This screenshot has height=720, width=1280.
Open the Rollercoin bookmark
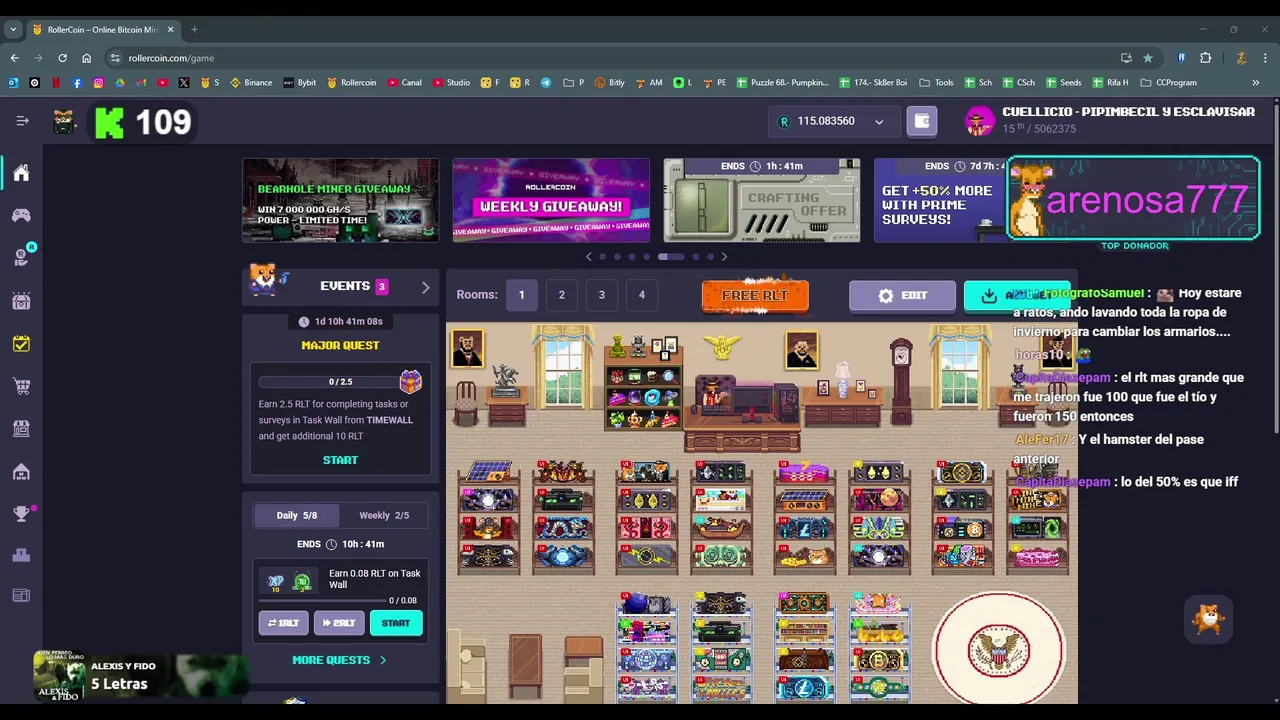click(x=352, y=83)
